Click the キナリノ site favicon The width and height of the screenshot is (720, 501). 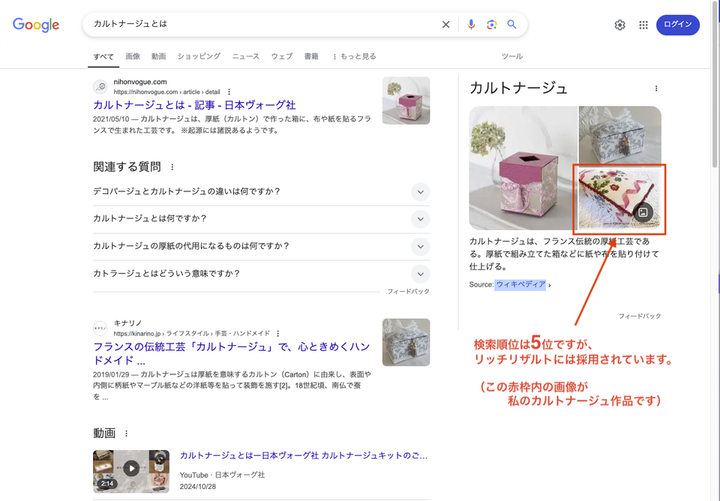(x=100, y=328)
